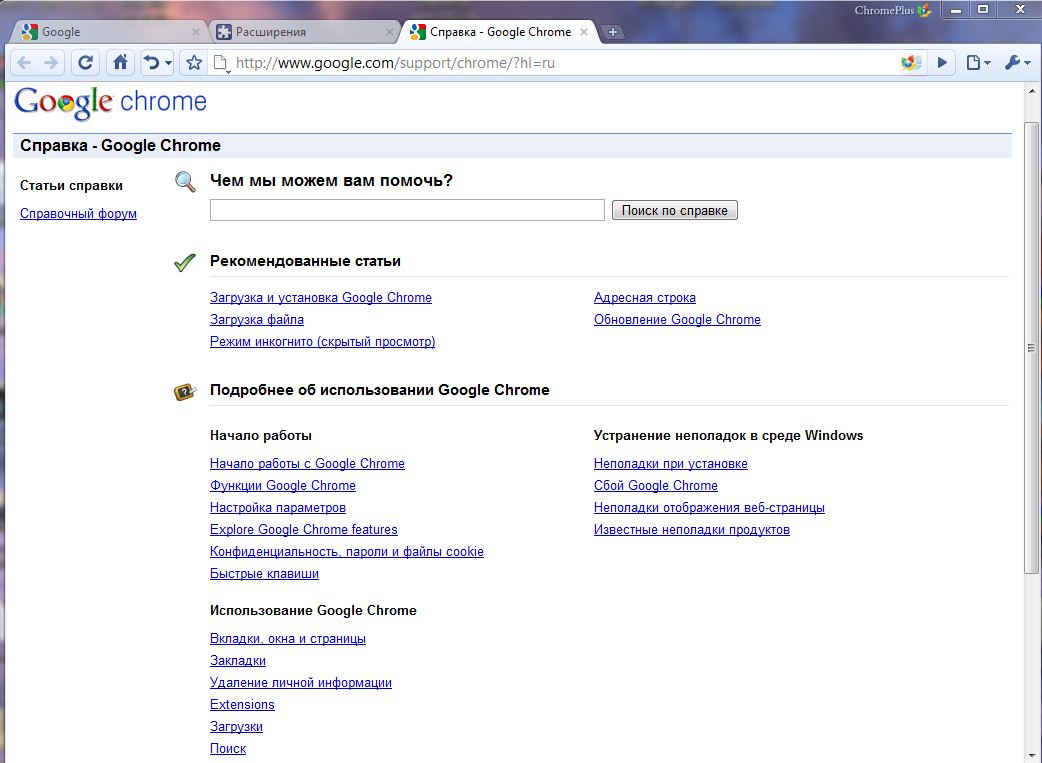
Task: Click the scrollbar up arrow
Action: pos(1031,91)
